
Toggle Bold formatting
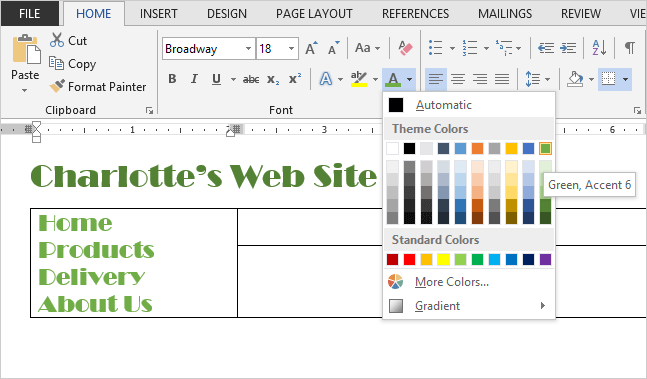pos(172,79)
